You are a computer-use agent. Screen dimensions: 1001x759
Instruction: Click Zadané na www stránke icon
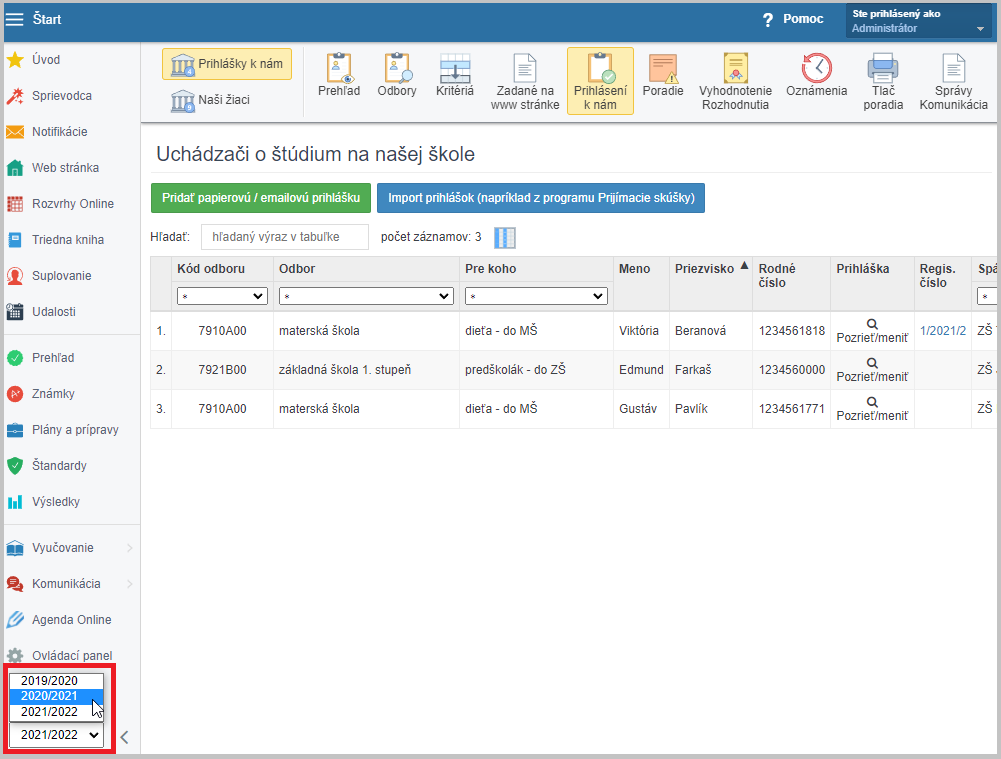[x=525, y=68]
